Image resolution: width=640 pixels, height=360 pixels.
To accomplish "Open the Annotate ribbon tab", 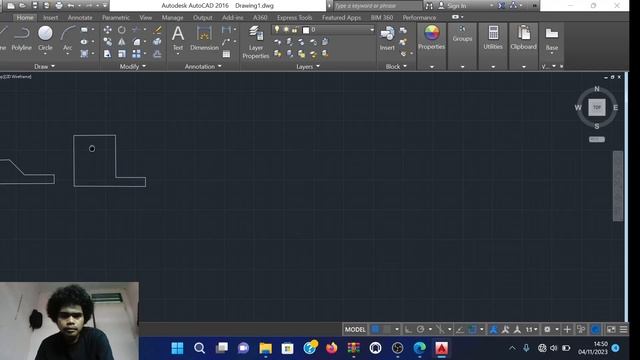I will pos(80,18).
